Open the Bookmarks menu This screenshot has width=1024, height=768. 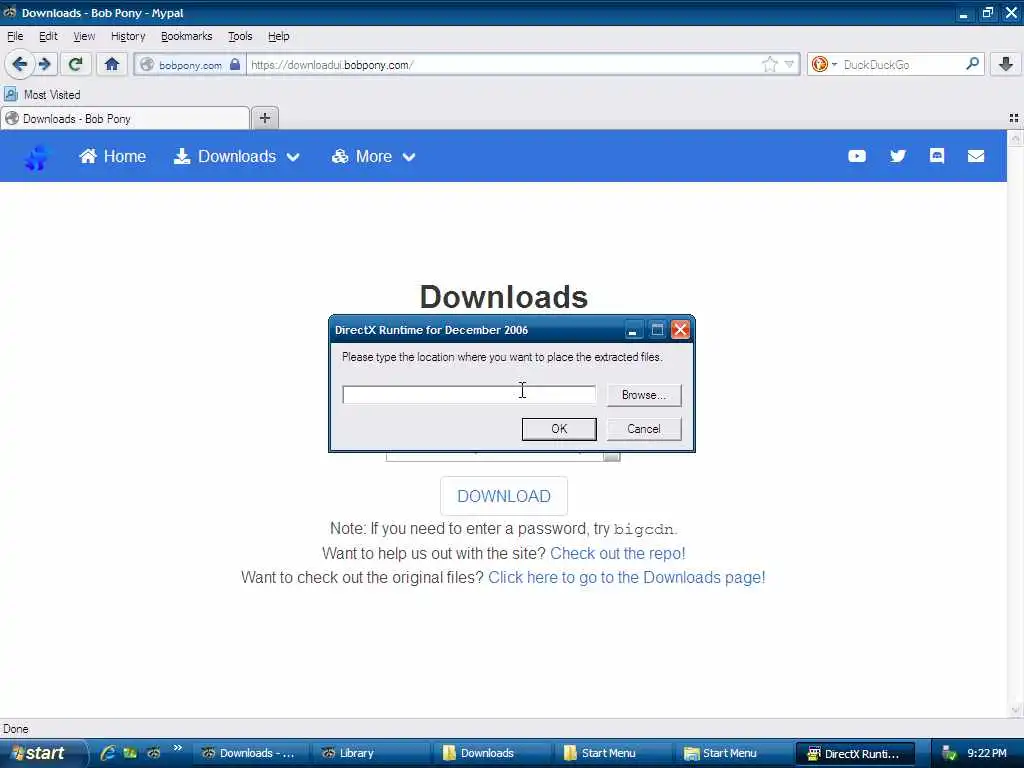tap(186, 37)
